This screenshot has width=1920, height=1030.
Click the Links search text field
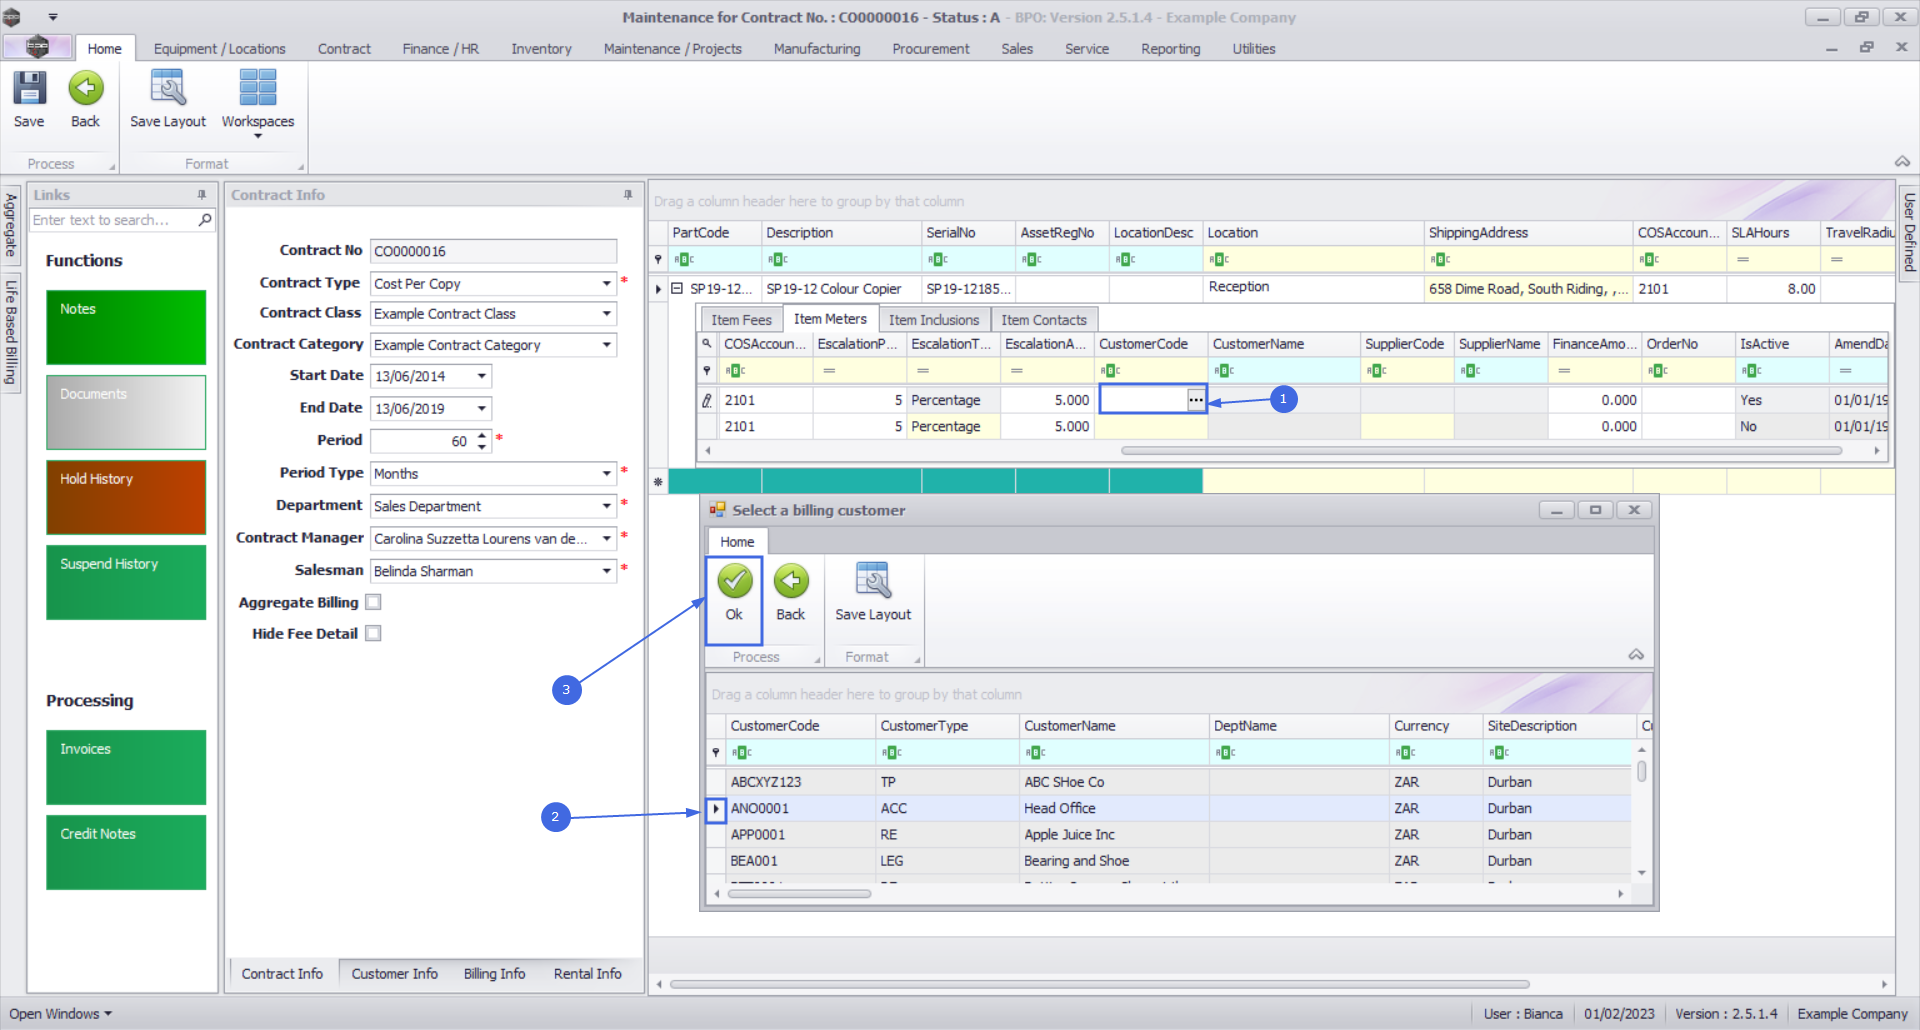(x=112, y=220)
